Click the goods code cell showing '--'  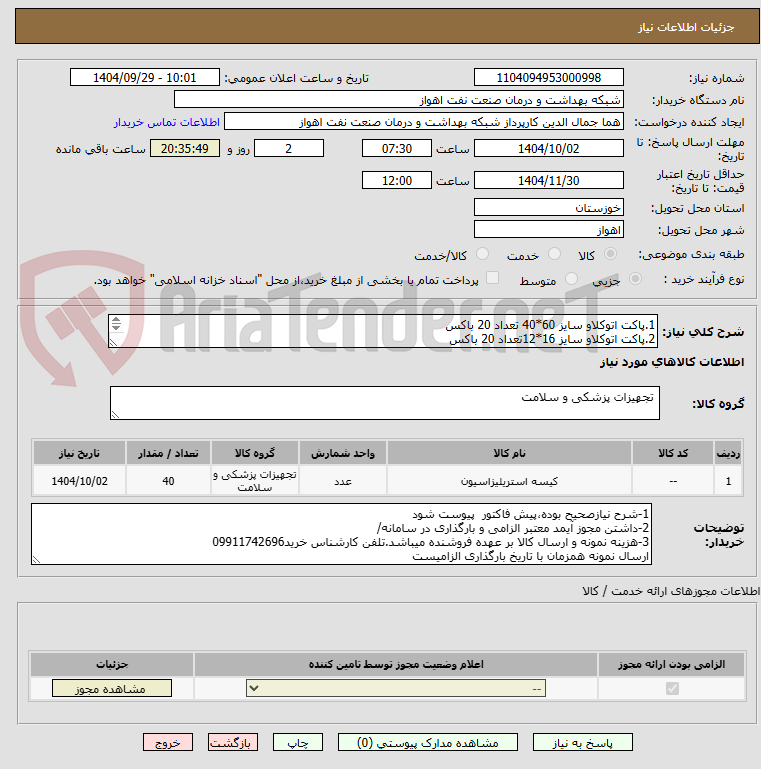coord(672,481)
